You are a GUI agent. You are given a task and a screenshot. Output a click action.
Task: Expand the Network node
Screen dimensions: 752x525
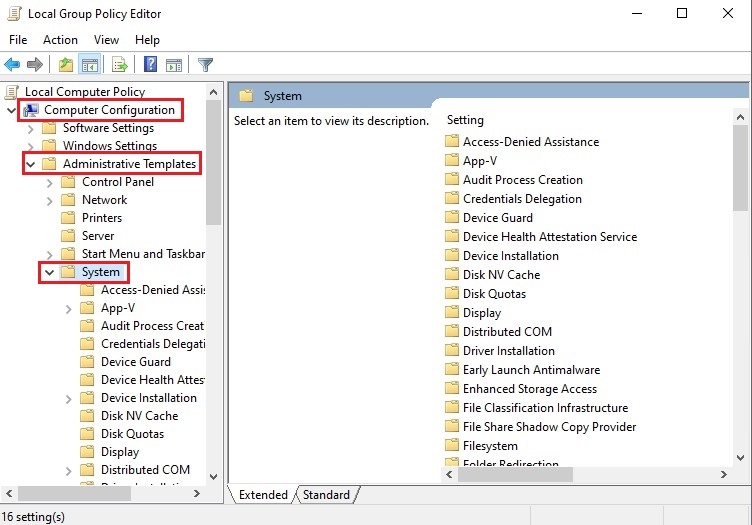[49, 201]
